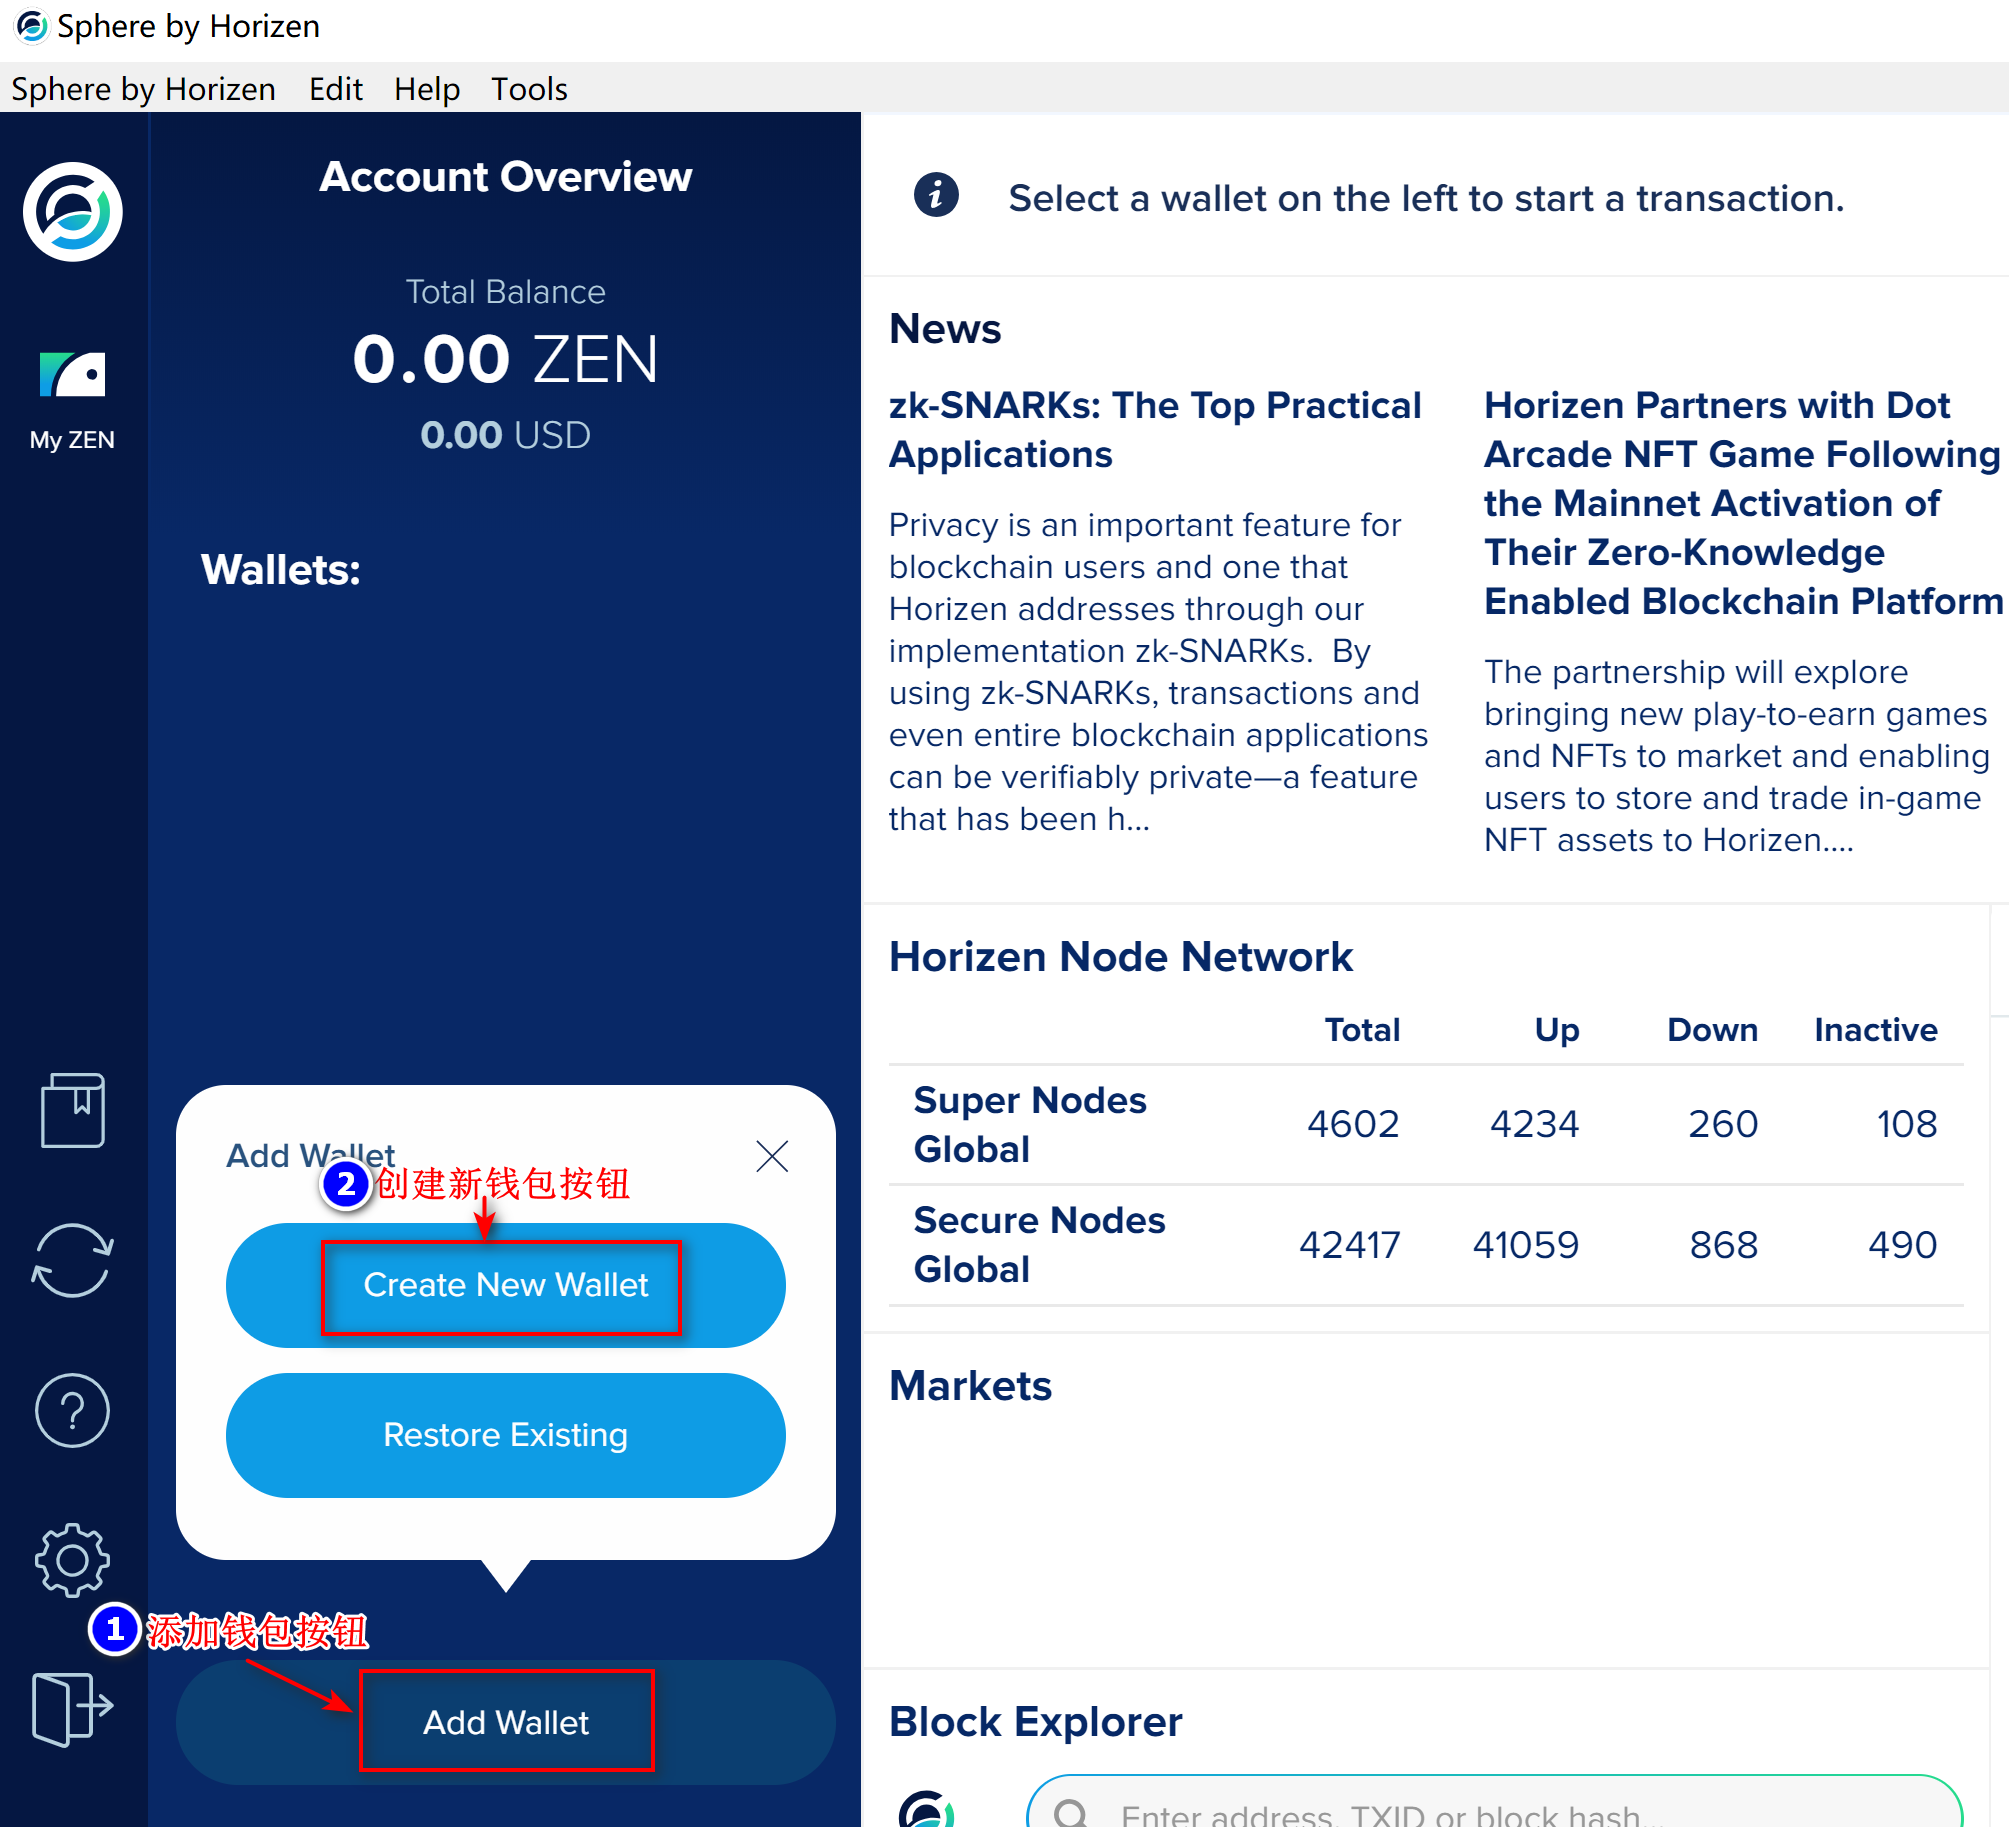Viewport: 2009px width, 1827px height.
Task: Click the Restore Existing wallet button
Action: click(506, 1437)
